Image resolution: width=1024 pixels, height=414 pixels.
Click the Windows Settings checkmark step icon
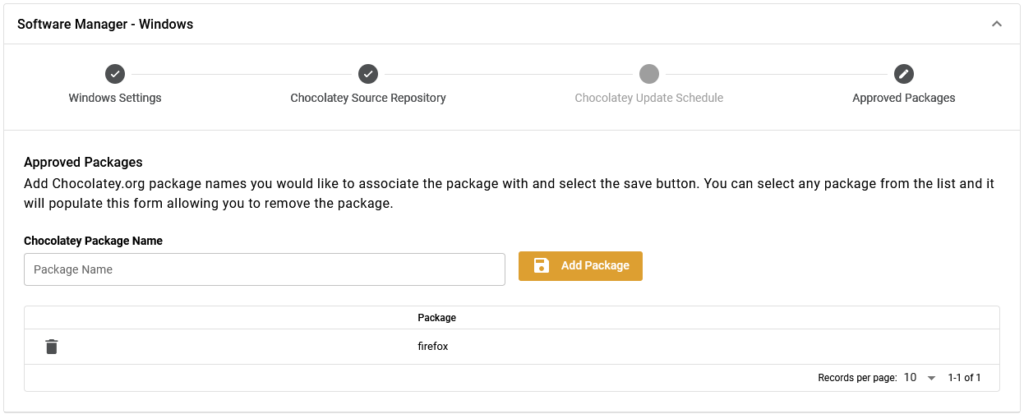(x=115, y=74)
